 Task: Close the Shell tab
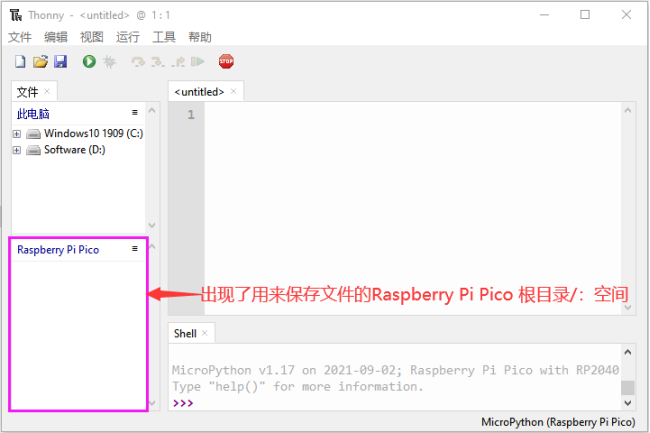[x=205, y=333]
